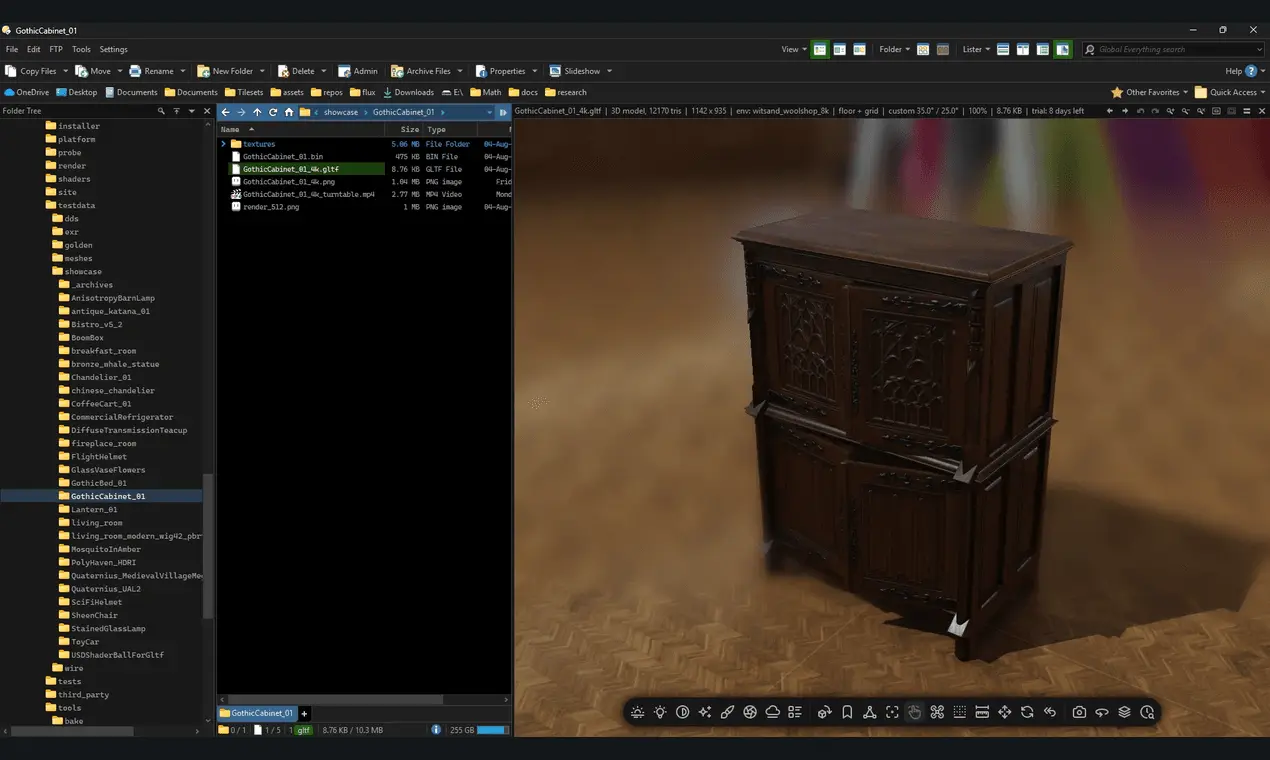1270x760 pixels.
Task: Toggle the second Lister layout button
Action: 1023,49
